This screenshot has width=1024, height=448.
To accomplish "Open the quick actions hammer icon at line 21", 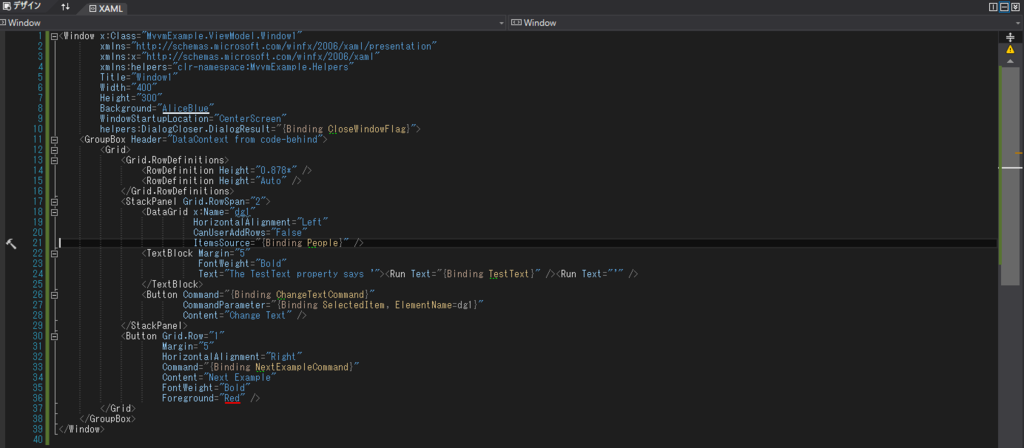I will pyautogui.click(x=10, y=243).
